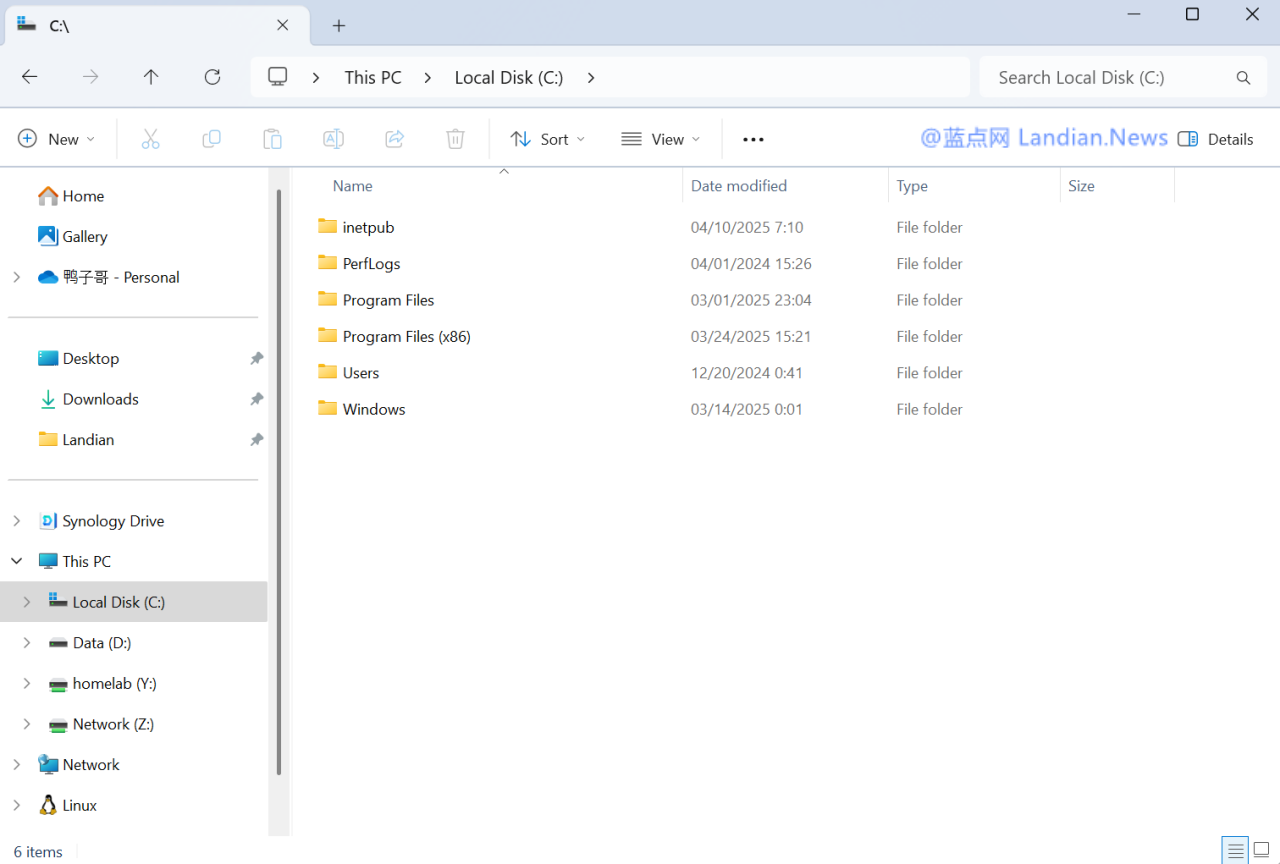Open the View dropdown
Screen dimensions: 1280x864
[660, 139]
